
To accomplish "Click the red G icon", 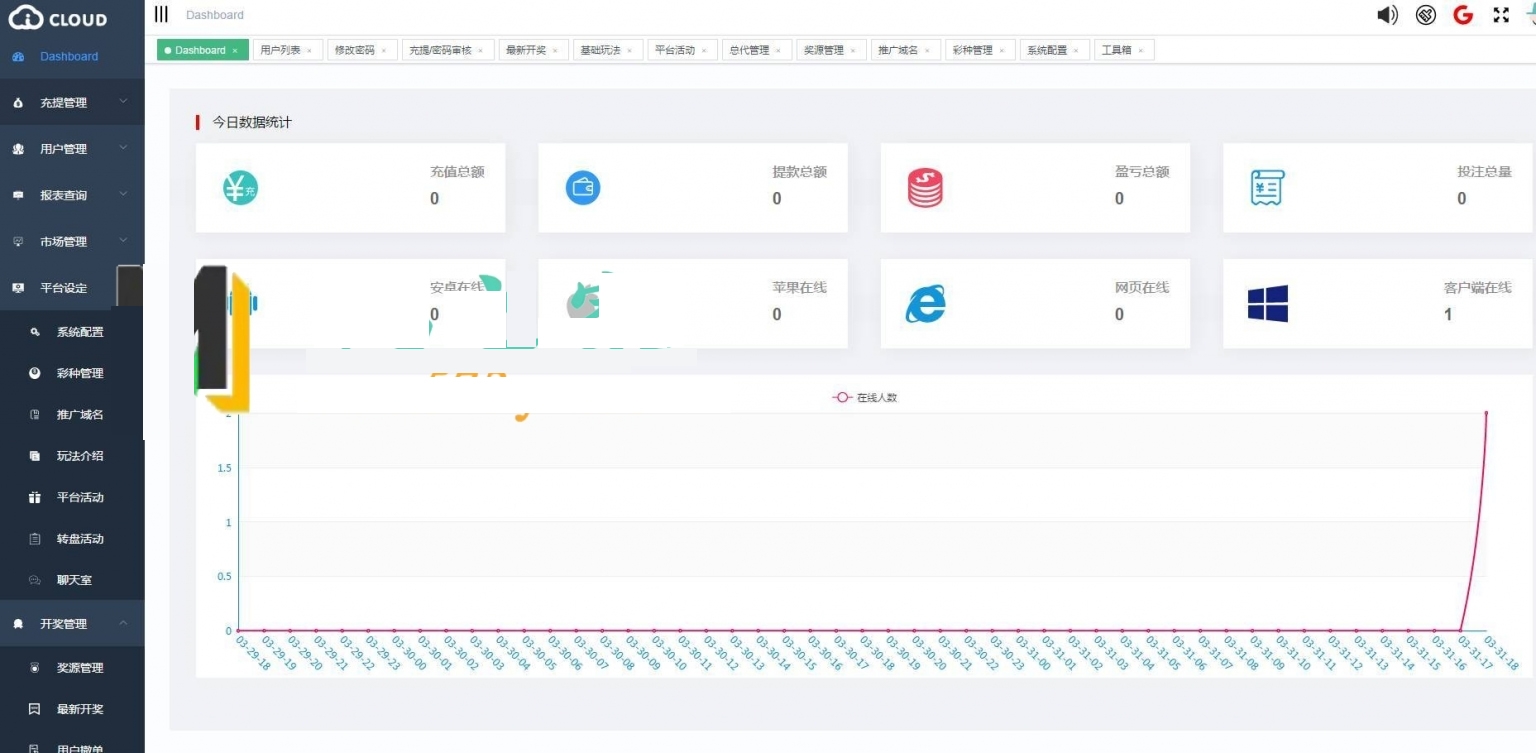I will (x=1463, y=15).
